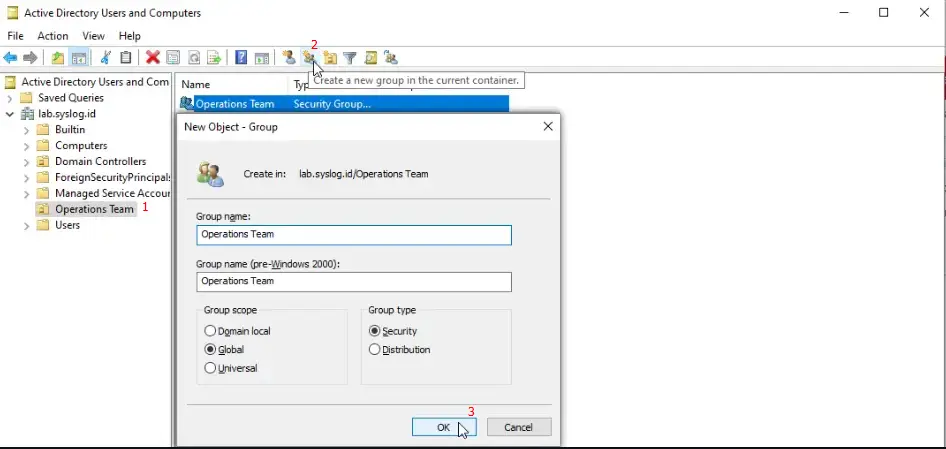Viewport: 946px width, 449px height.
Task: Select Distribution group type
Action: 375,349
